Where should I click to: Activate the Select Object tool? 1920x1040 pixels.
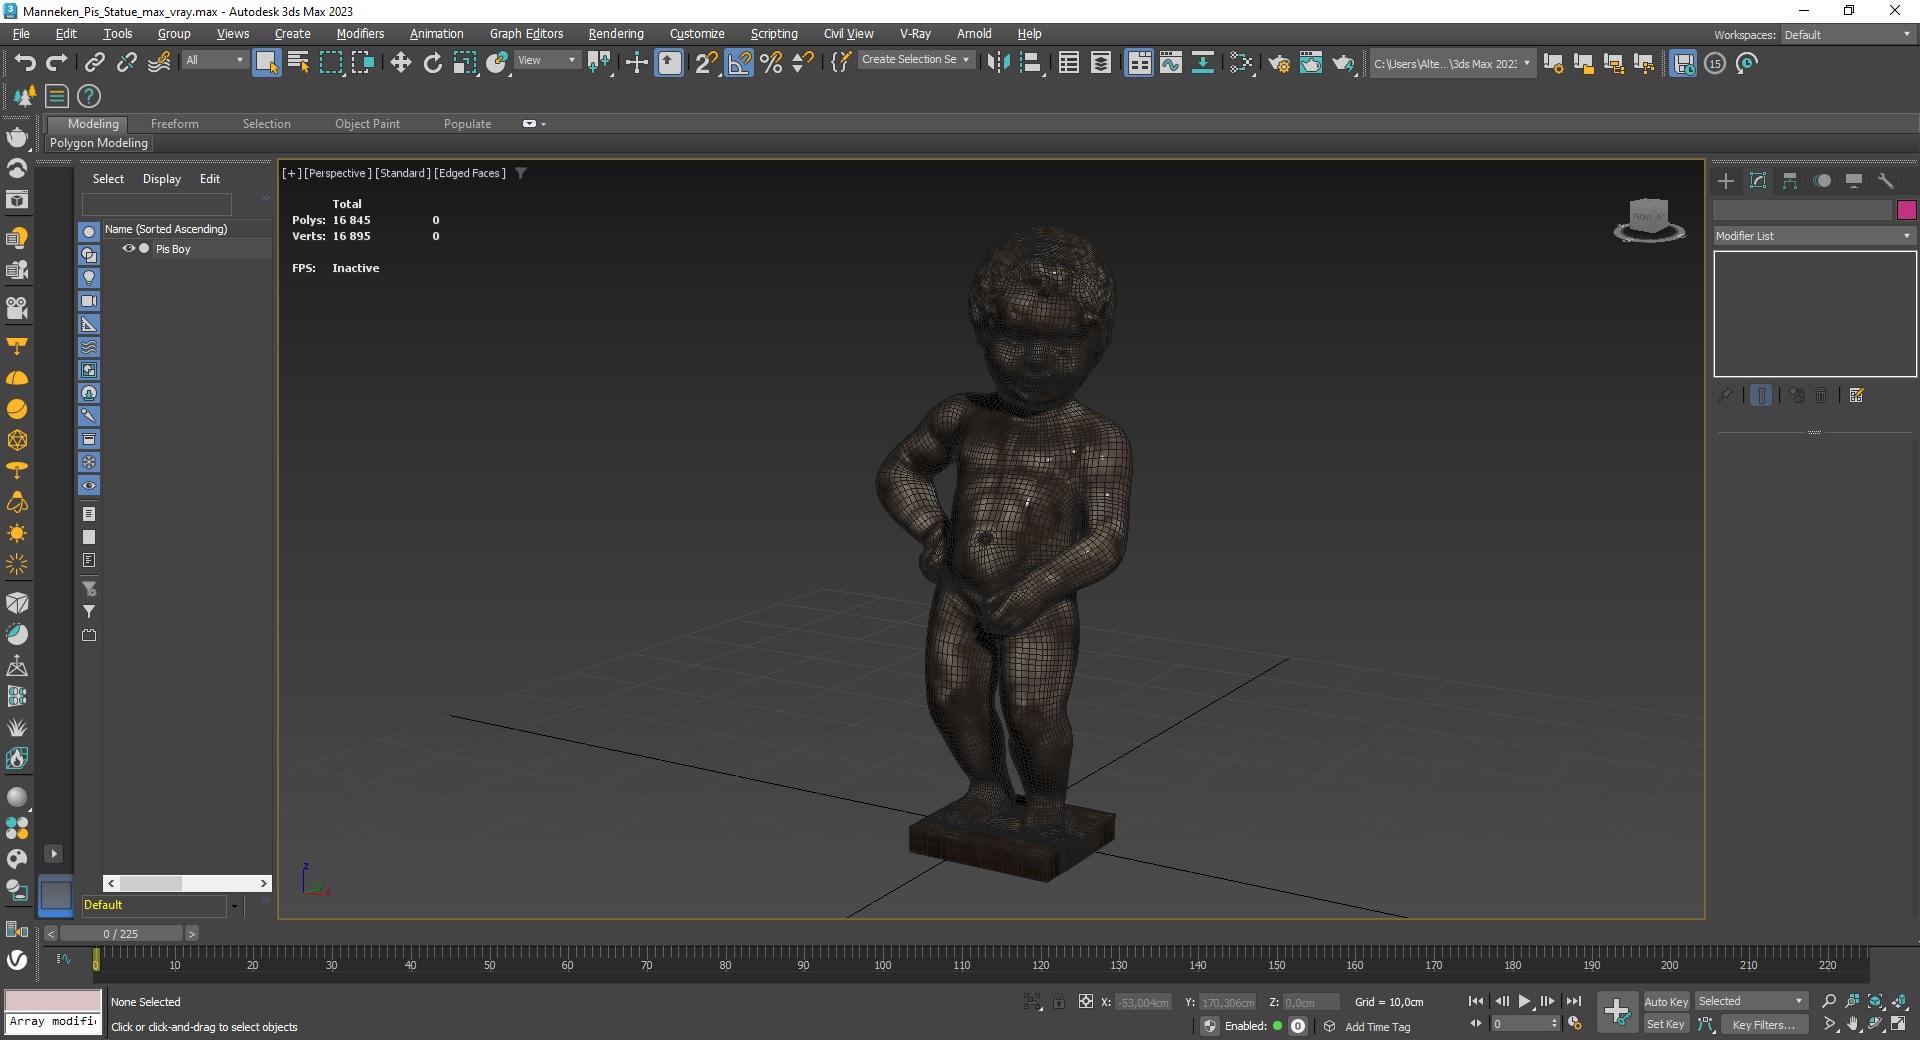266,63
